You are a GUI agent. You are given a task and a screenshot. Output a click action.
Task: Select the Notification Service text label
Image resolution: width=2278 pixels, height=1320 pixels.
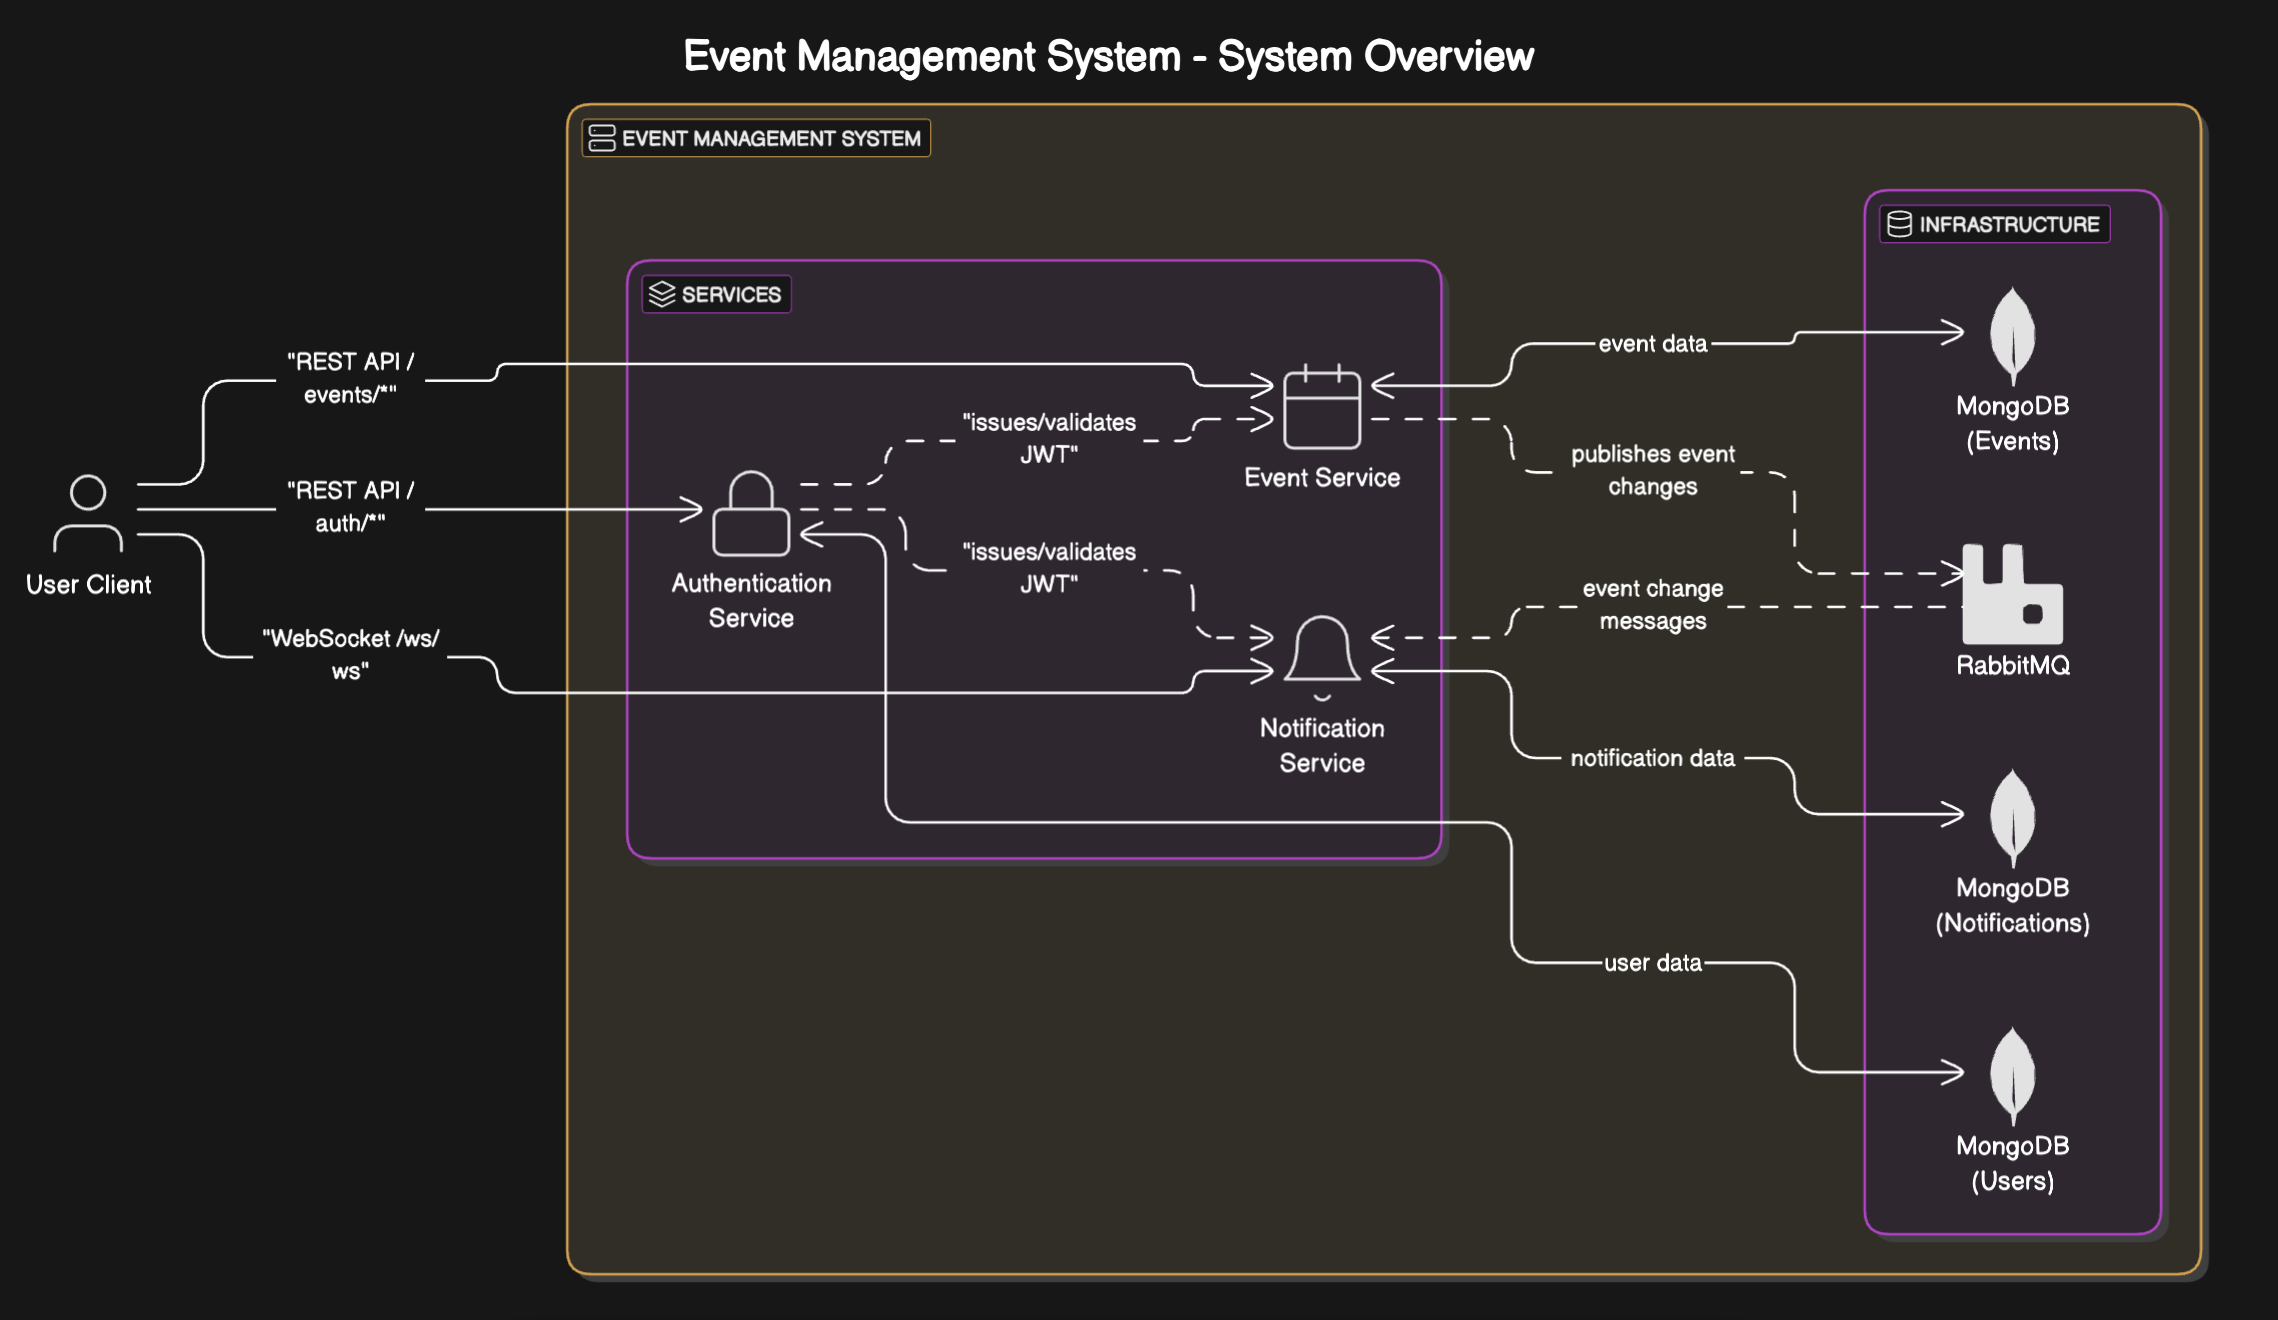(x=1322, y=745)
